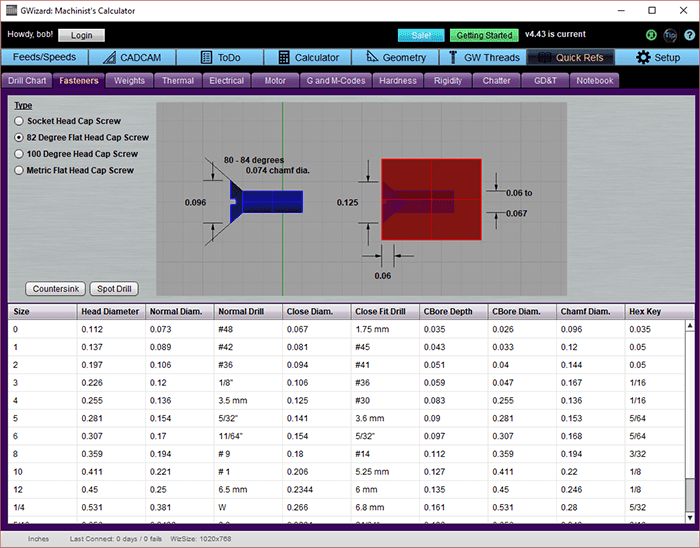
Task: Click the 5/32 hex key cell
Action: click(x=655, y=507)
